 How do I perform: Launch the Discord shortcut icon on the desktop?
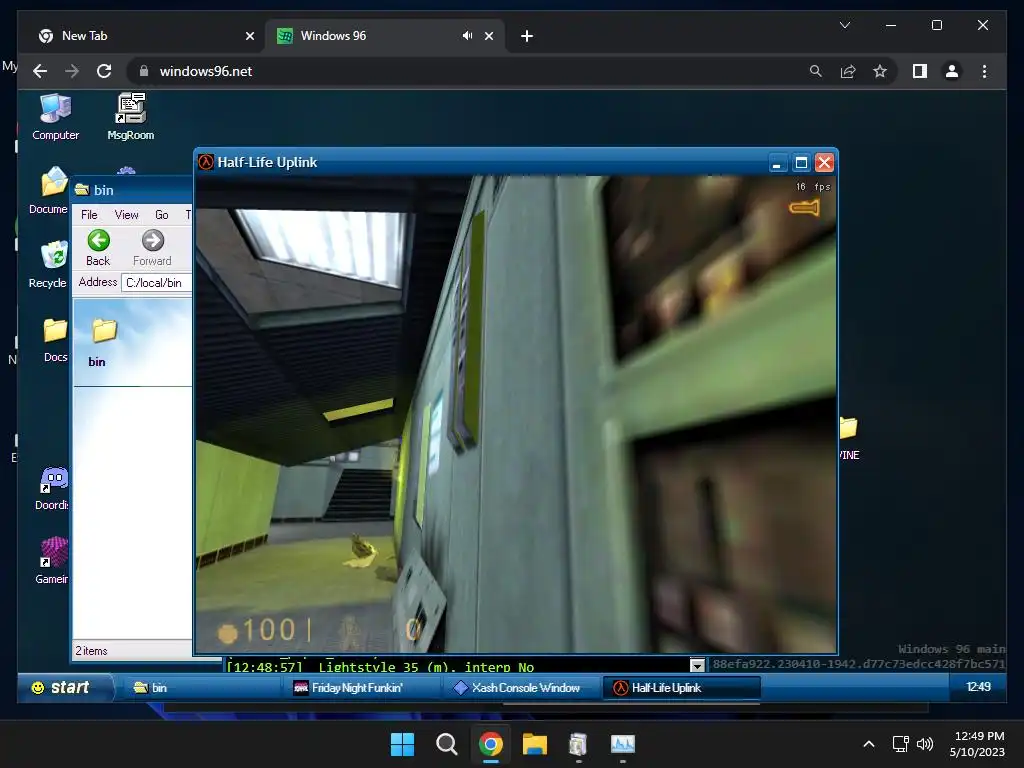[54, 487]
